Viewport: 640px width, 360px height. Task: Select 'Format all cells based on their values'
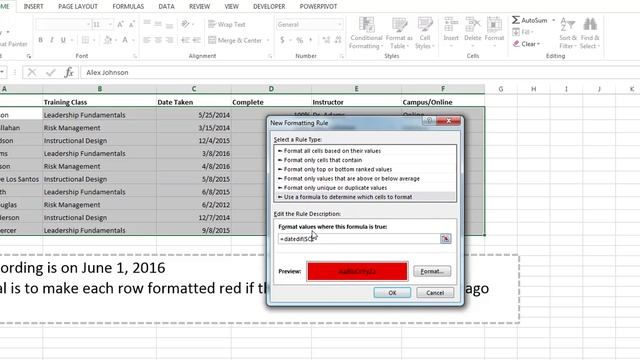click(x=365, y=151)
